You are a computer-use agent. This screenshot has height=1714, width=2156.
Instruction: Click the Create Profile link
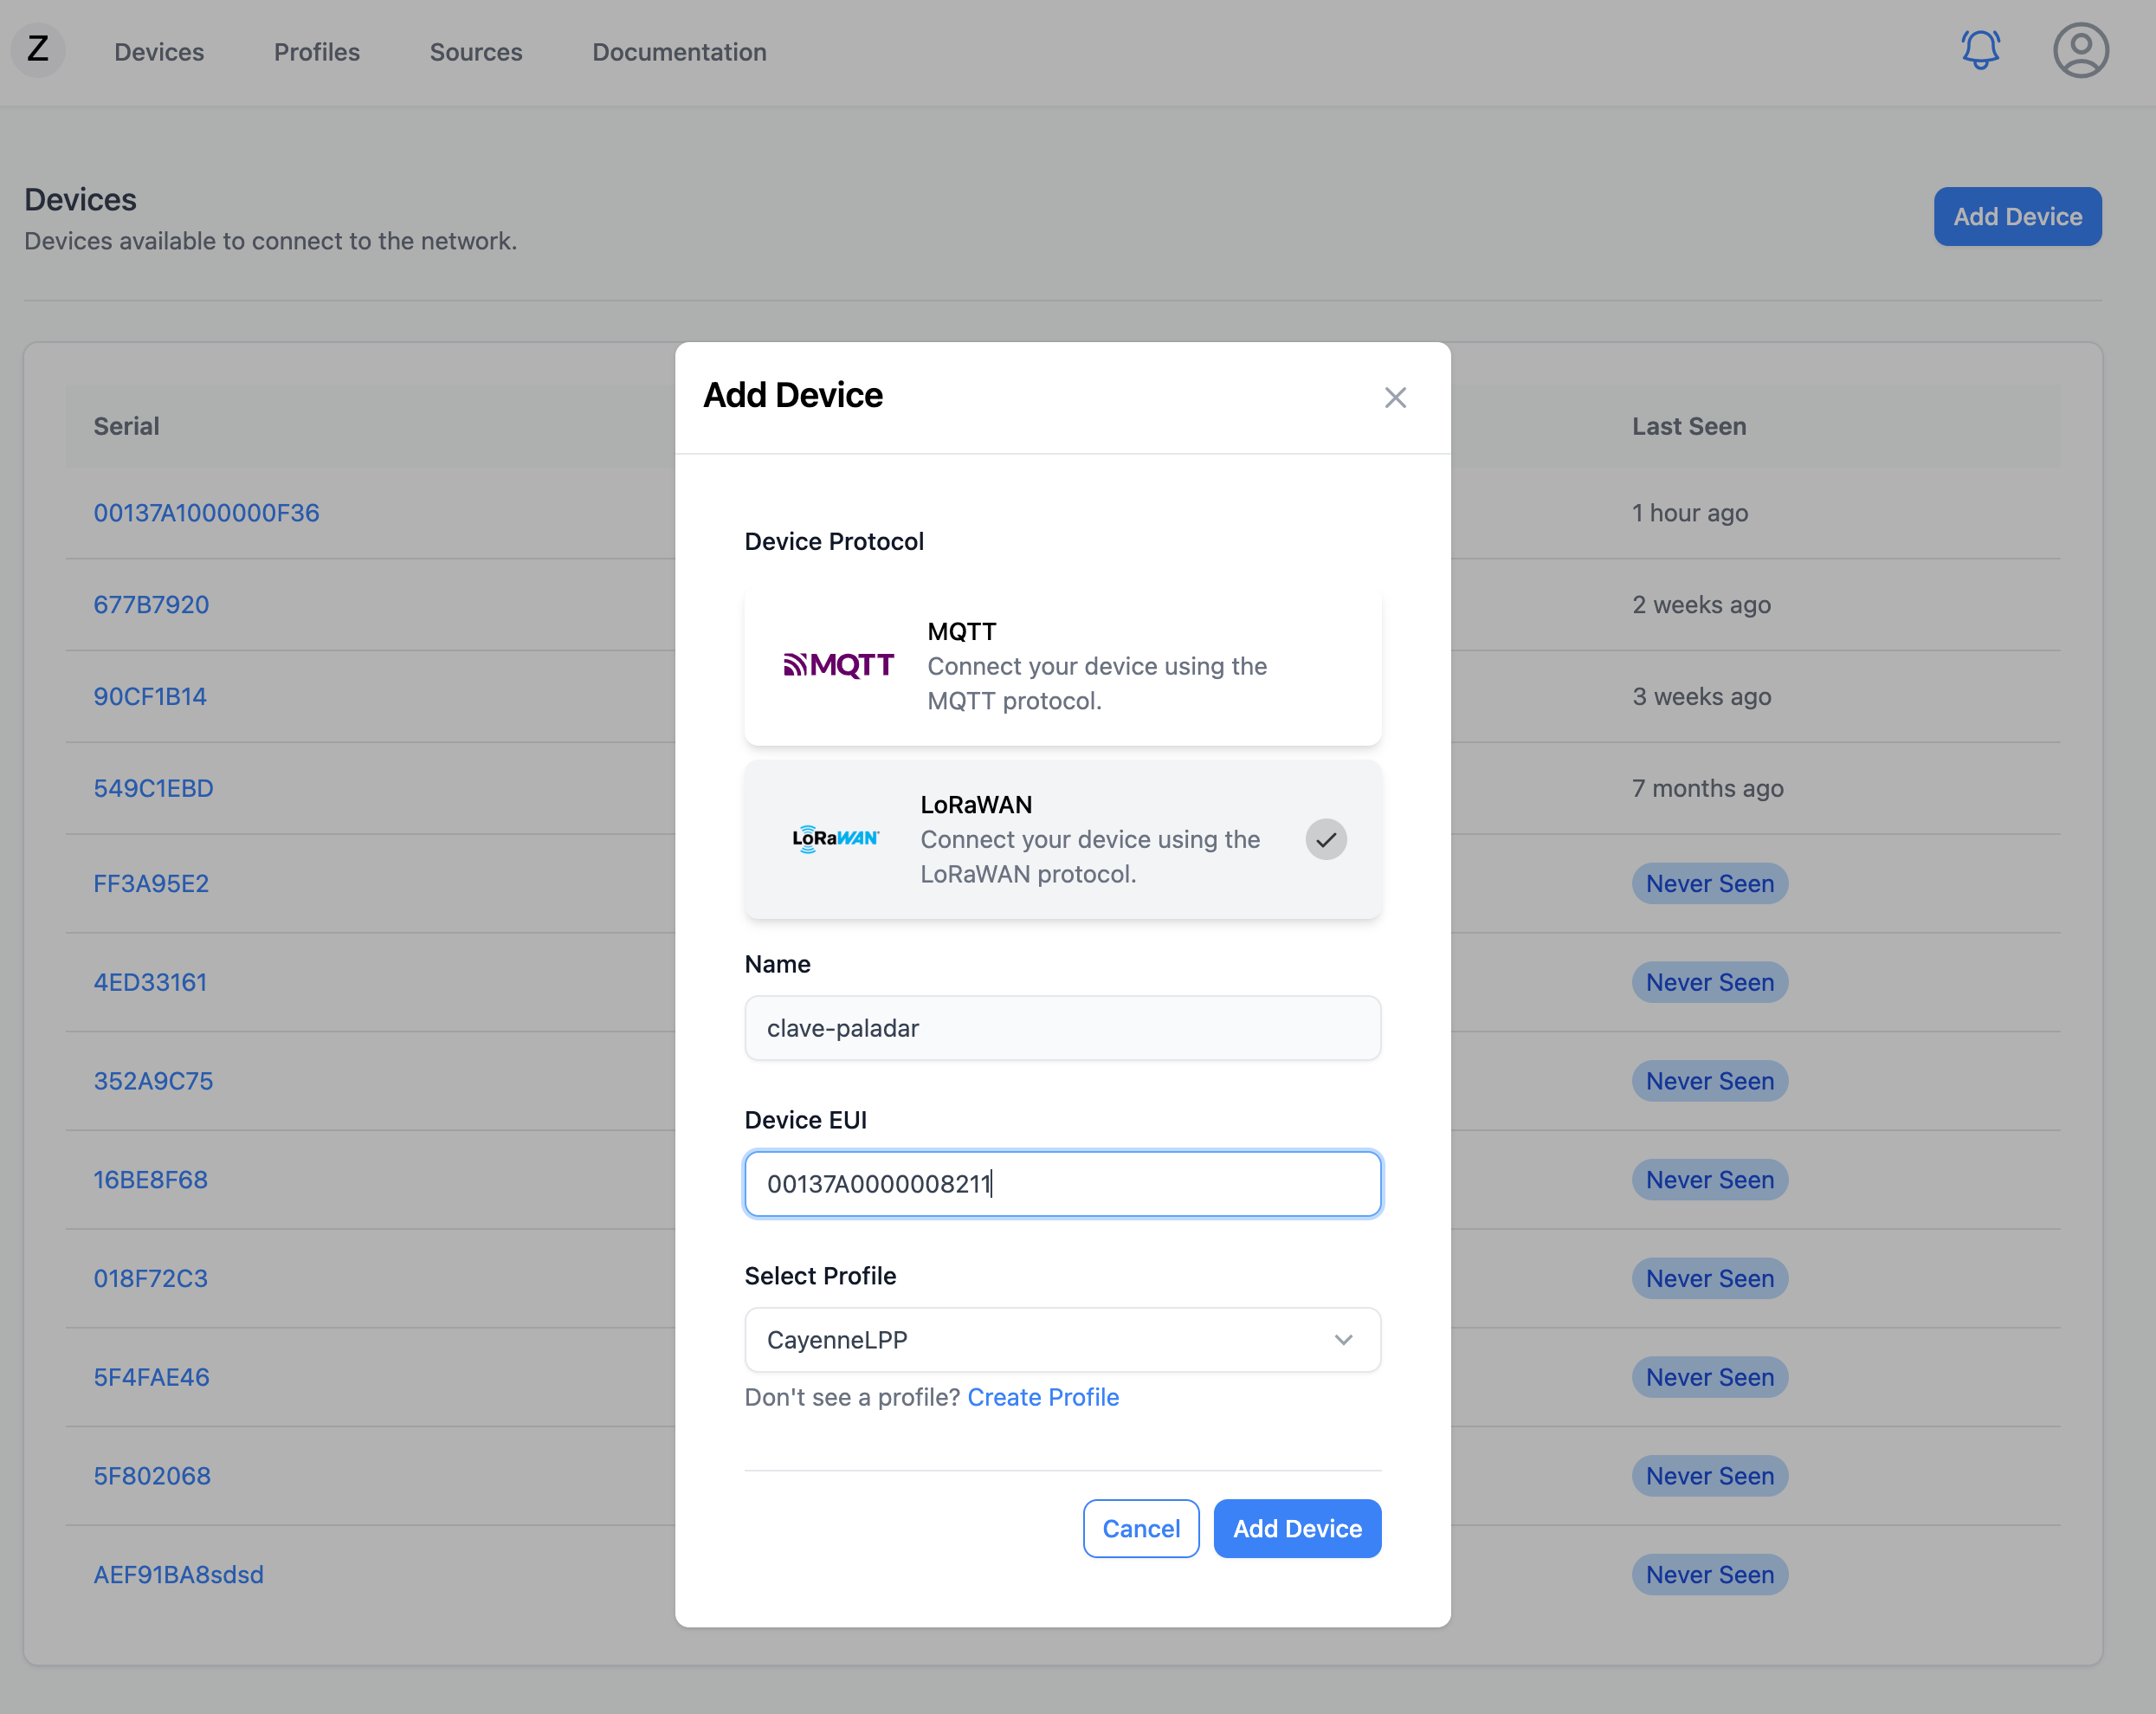[1043, 1395]
